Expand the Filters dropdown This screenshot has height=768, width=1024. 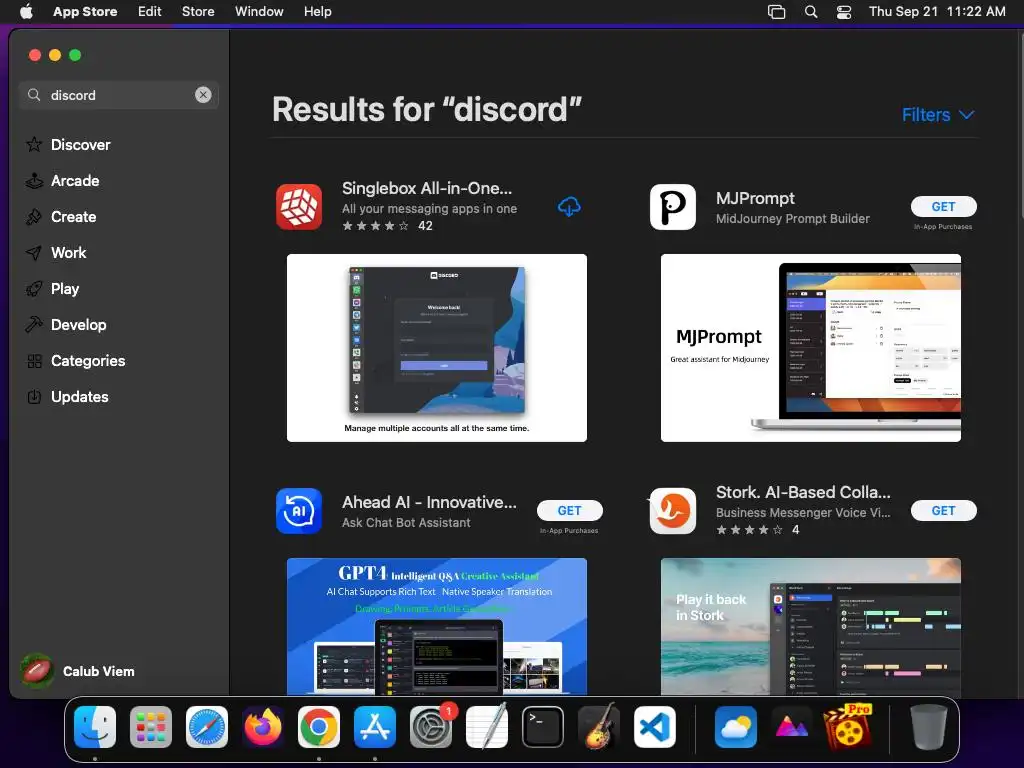(x=938, y=115)
